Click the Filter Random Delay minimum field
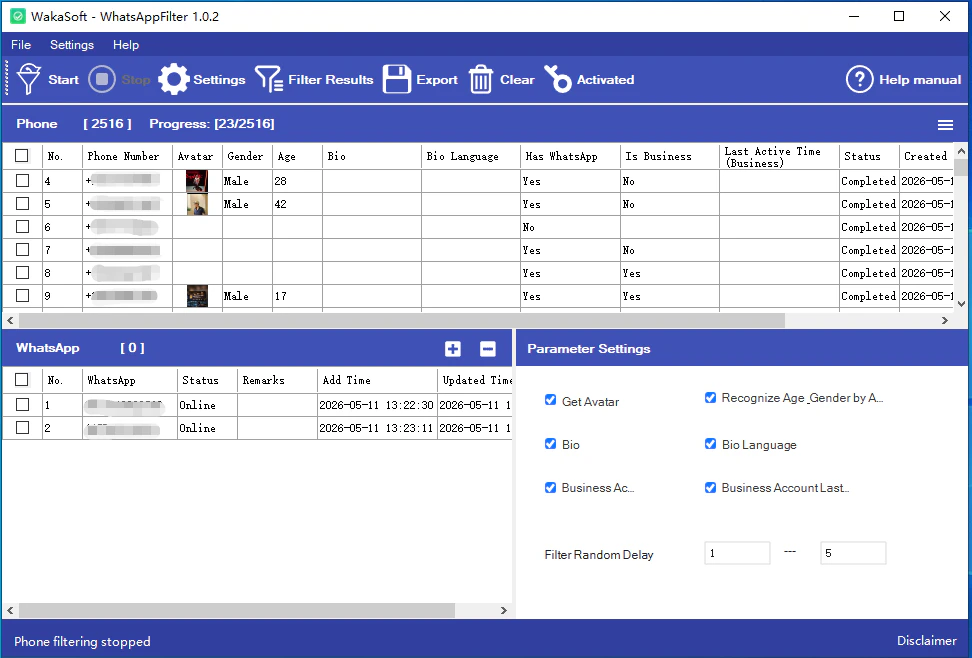The width and height of the screenshot is (972, 658). (737, 553)
